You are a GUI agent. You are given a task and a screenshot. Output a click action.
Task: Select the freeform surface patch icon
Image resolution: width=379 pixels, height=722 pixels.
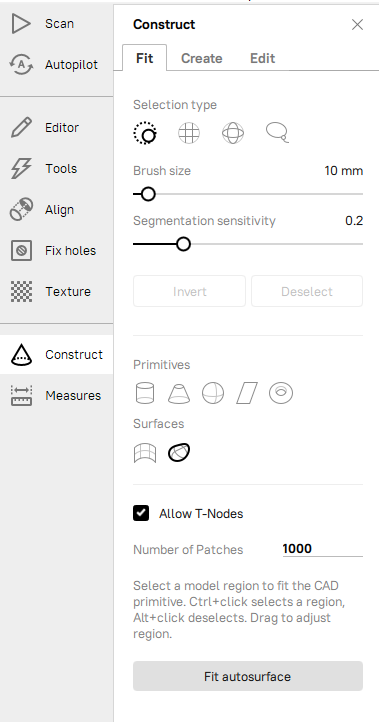click(x=145, y=453)
